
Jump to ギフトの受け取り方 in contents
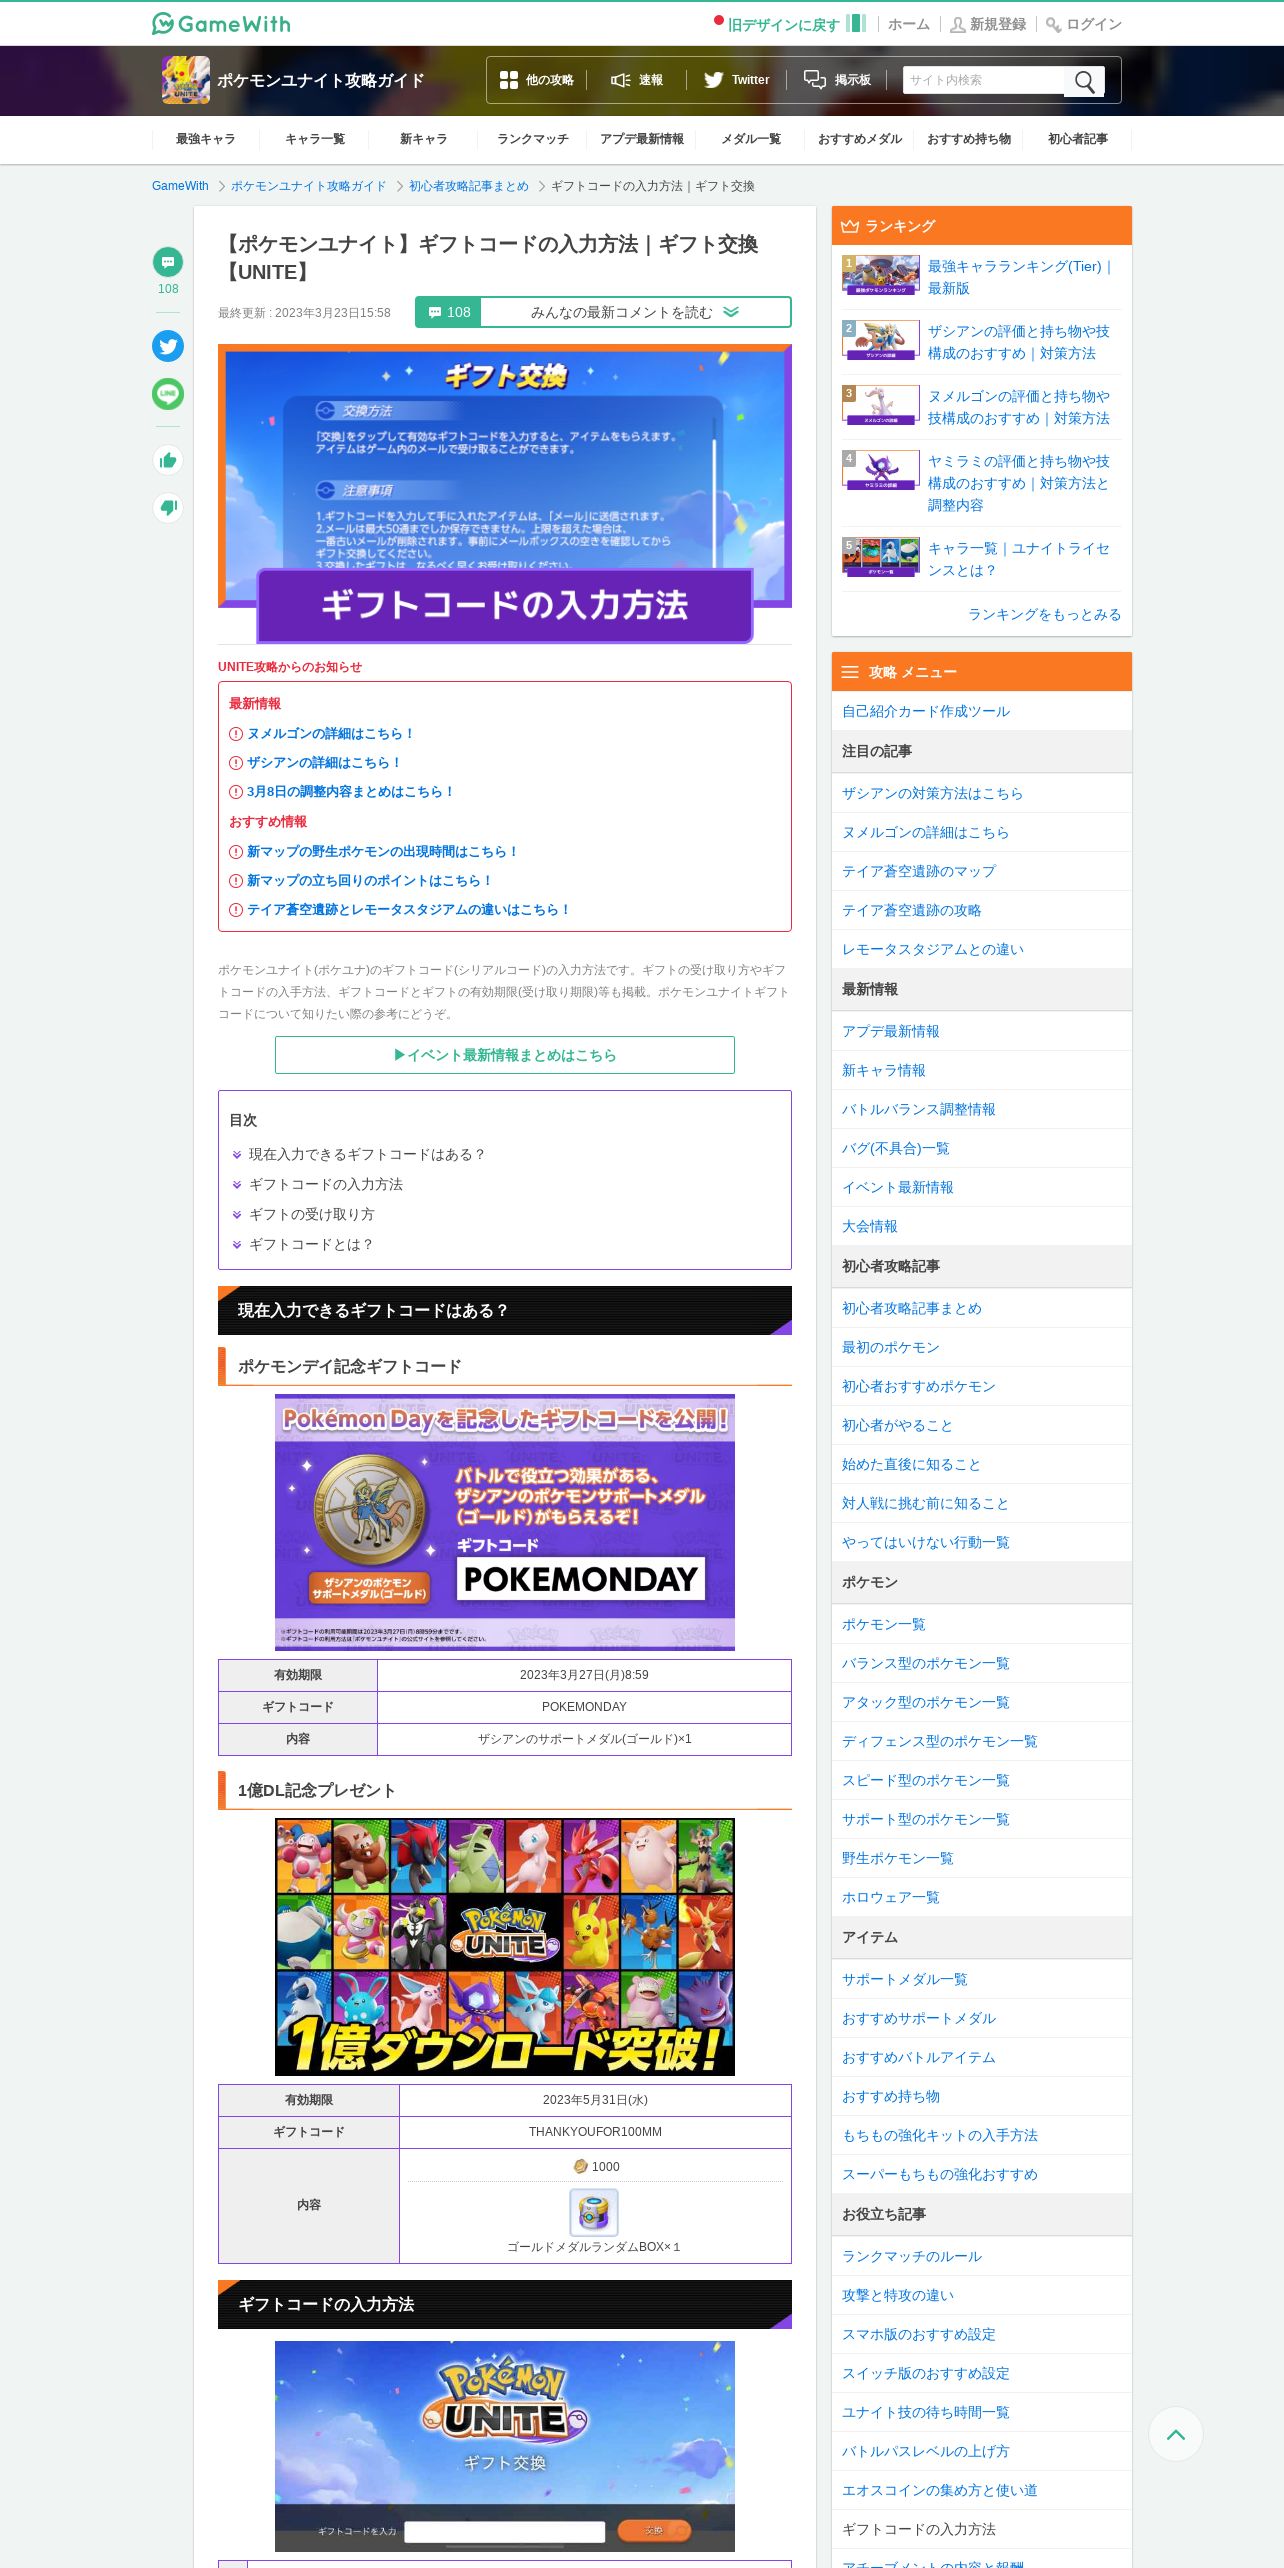point(312,1214)
